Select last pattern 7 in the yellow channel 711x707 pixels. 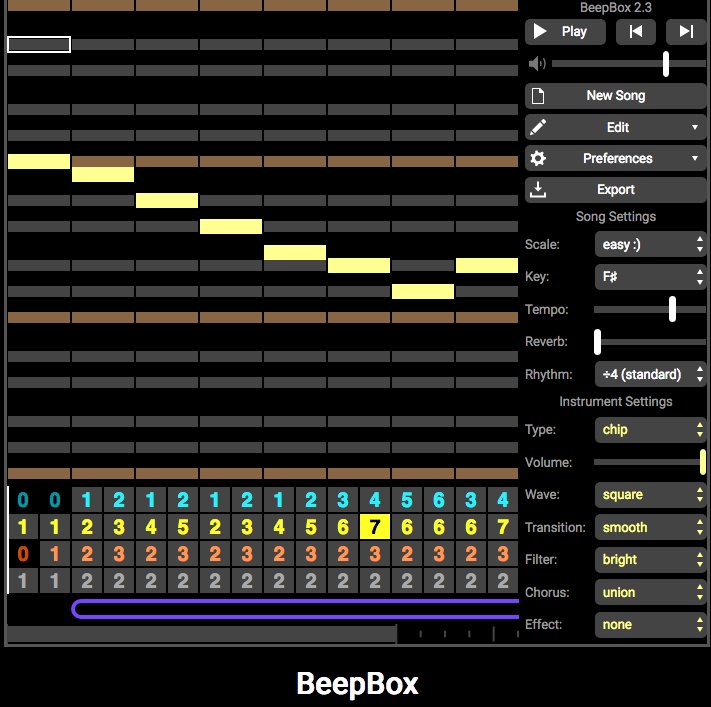click(x=503, y=527)
